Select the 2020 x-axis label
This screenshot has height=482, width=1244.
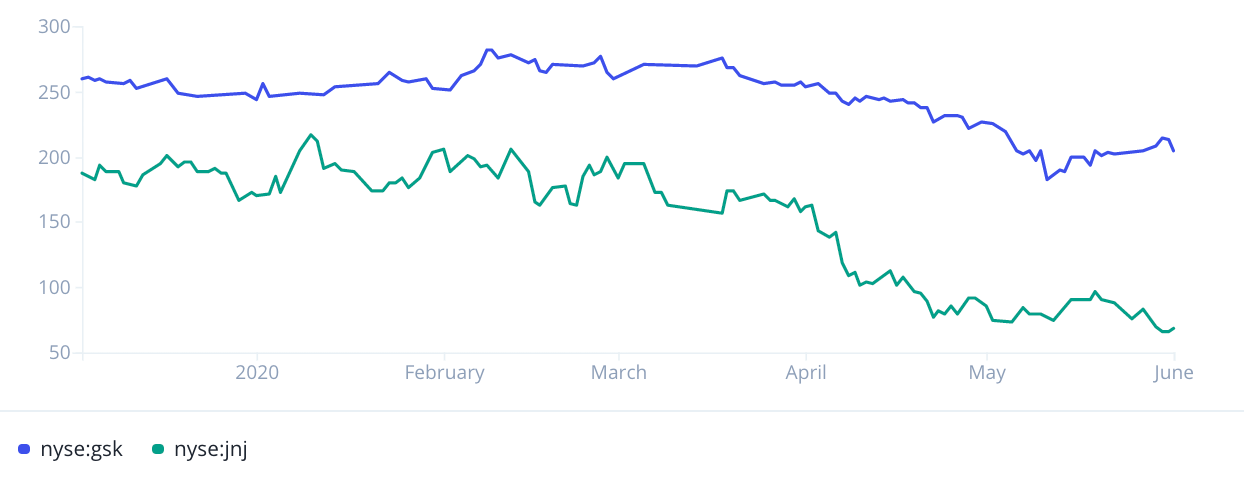257,373
